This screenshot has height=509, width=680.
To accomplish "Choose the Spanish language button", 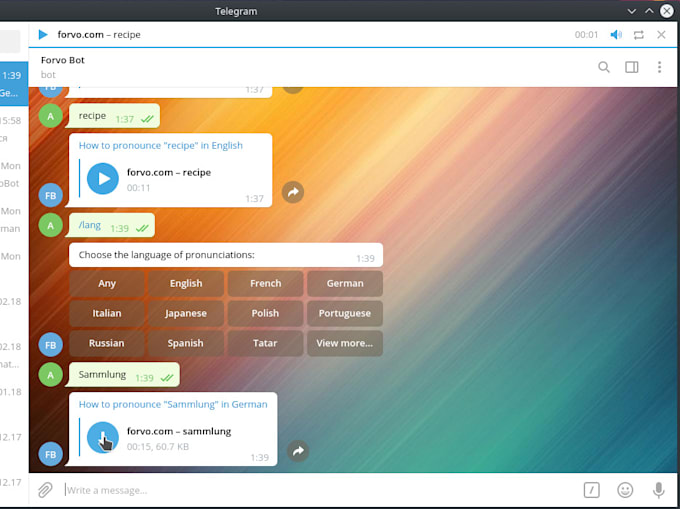I will click(x=186, y=343).
